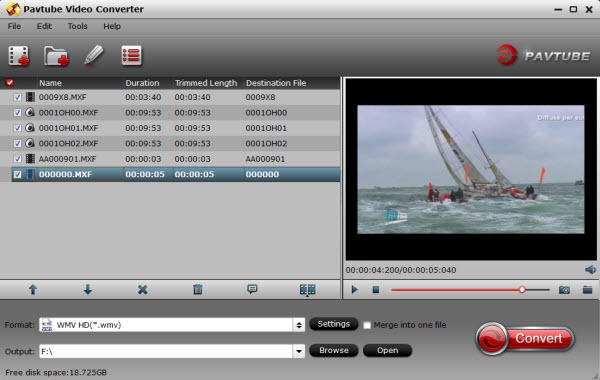Take a snapshot with the camera icon

[564, 290]
